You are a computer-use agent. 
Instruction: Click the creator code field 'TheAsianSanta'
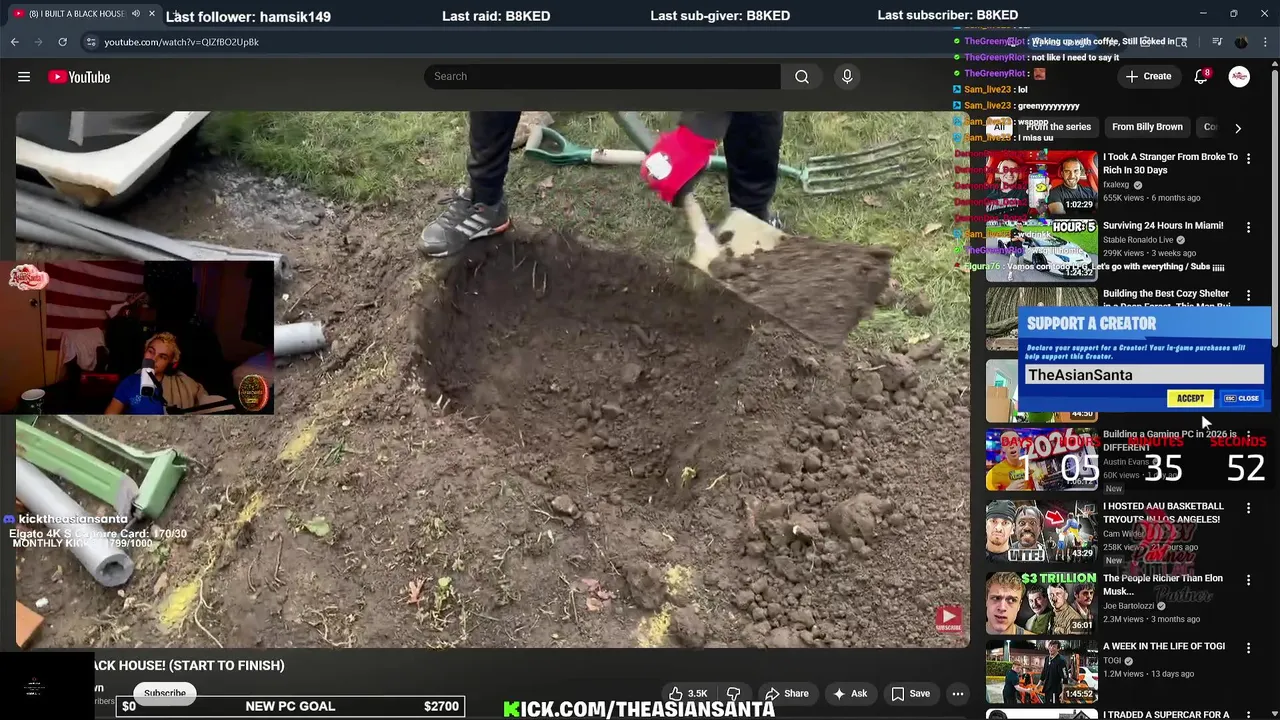coord(1144,375)
